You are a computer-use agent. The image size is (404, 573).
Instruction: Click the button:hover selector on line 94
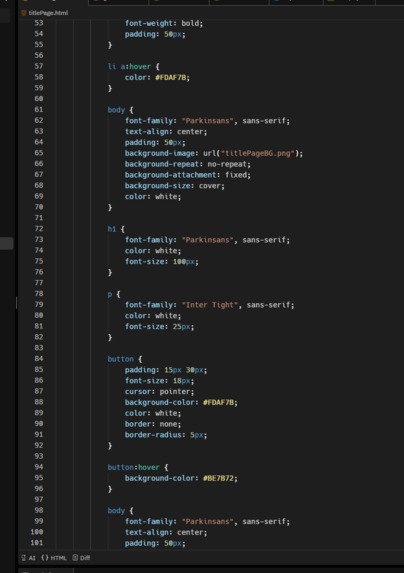(133, 467)
